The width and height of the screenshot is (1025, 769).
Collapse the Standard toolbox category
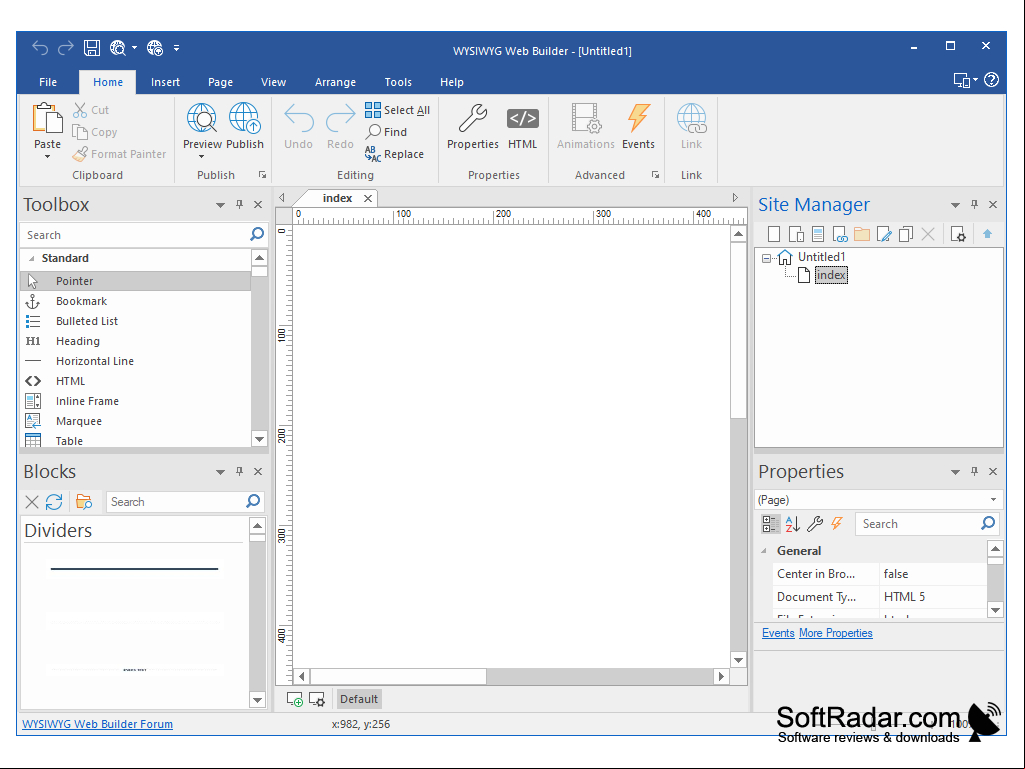31,258
